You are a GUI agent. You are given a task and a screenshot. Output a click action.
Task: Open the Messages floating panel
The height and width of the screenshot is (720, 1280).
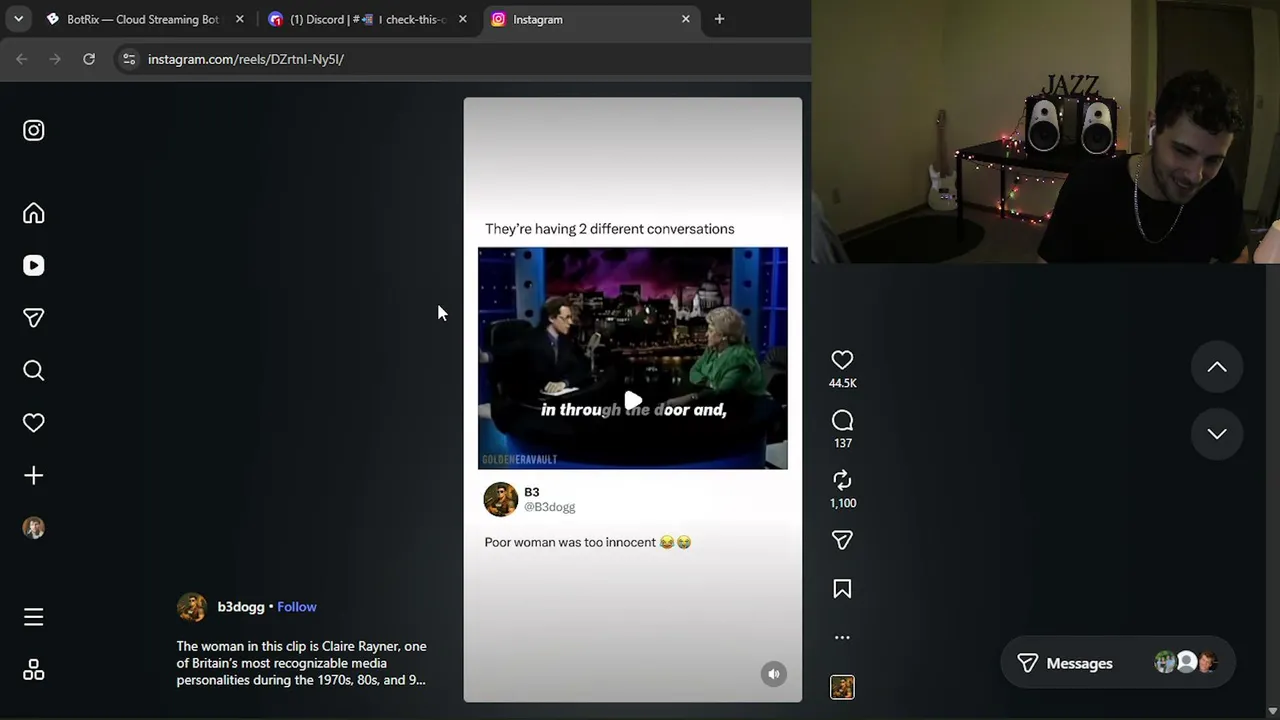pos(1118,663)
